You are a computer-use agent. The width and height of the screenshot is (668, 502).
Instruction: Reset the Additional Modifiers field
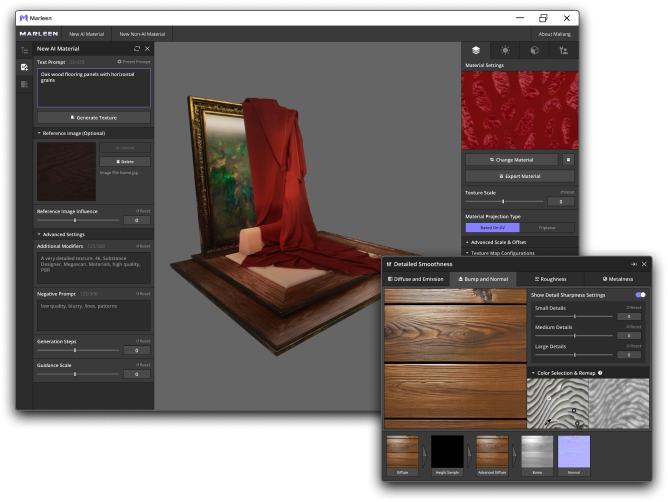[144, 246]
